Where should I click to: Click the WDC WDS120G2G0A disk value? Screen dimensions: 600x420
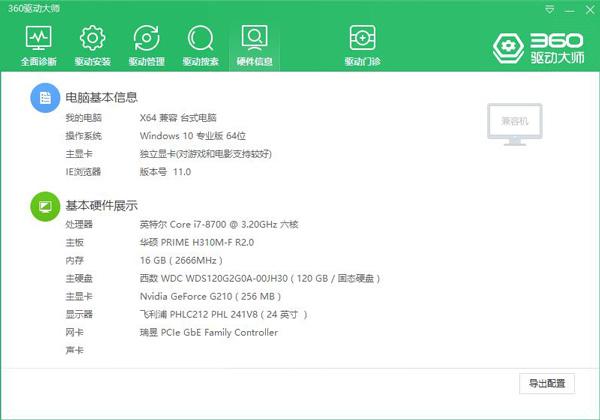(260, 278)
